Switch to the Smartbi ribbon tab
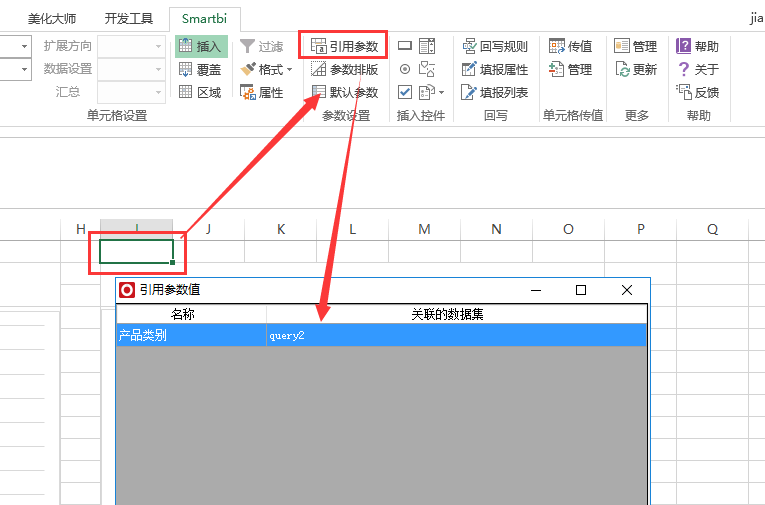 coord(204,19)
